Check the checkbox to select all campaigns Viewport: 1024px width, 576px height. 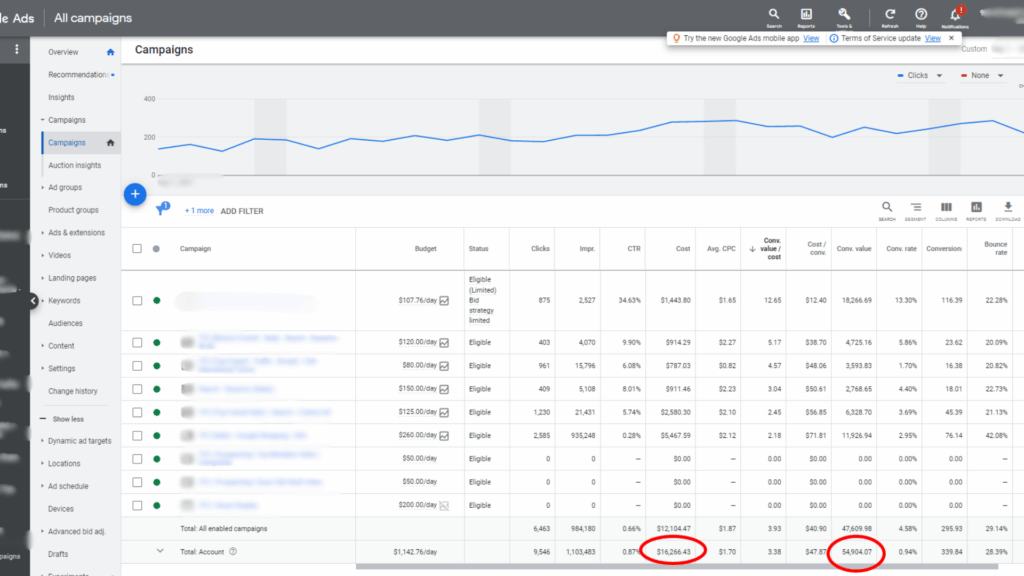point(137,249)
